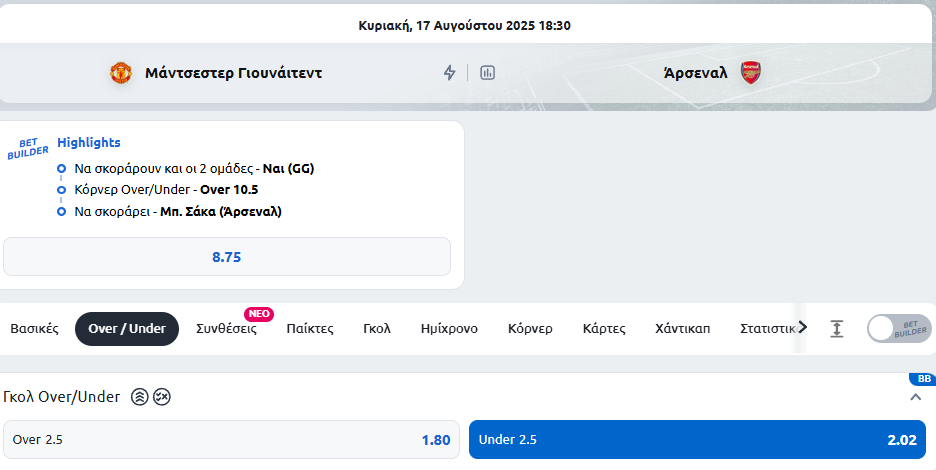Click the stacked-arrows icon next to Γκολ Over/Under

(140, 397)
